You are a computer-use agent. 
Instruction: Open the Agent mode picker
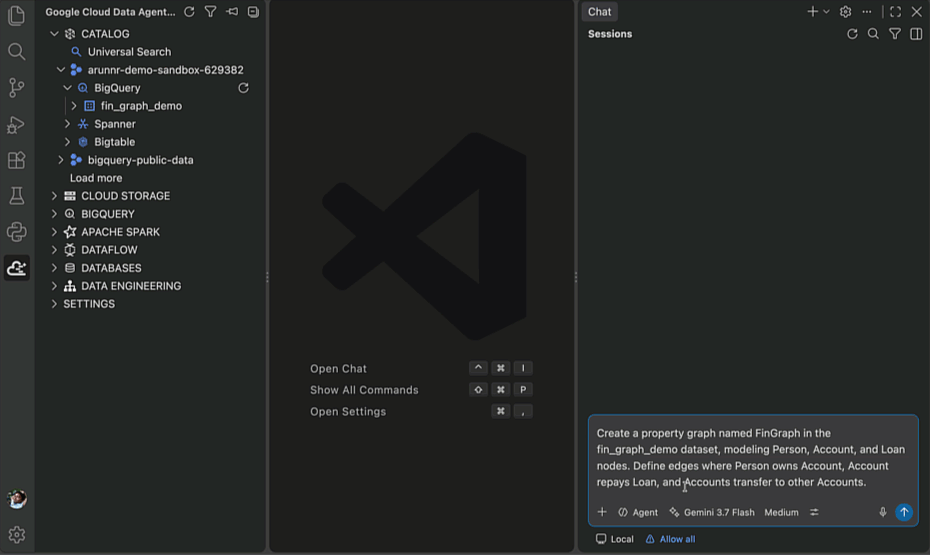(x=638, y=512)
